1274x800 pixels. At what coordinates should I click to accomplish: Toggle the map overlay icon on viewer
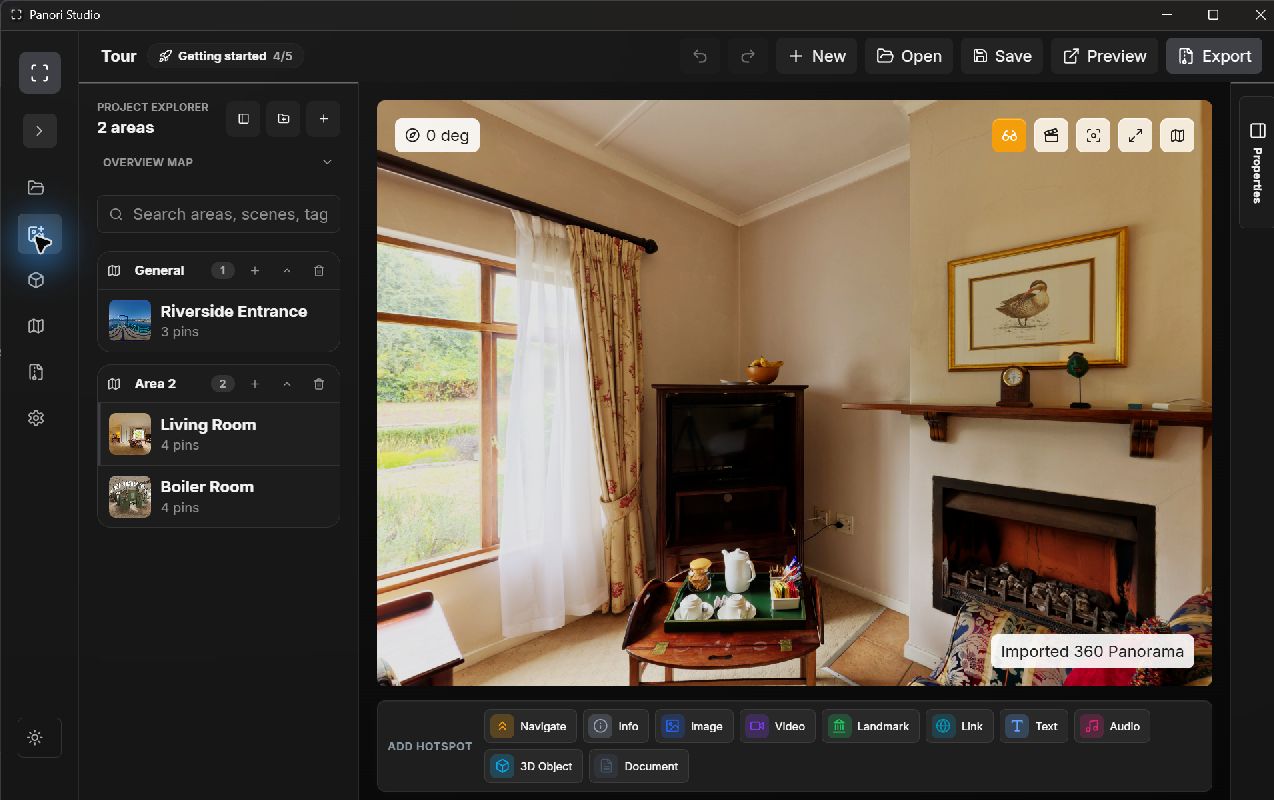click(x=1177, y=135)
